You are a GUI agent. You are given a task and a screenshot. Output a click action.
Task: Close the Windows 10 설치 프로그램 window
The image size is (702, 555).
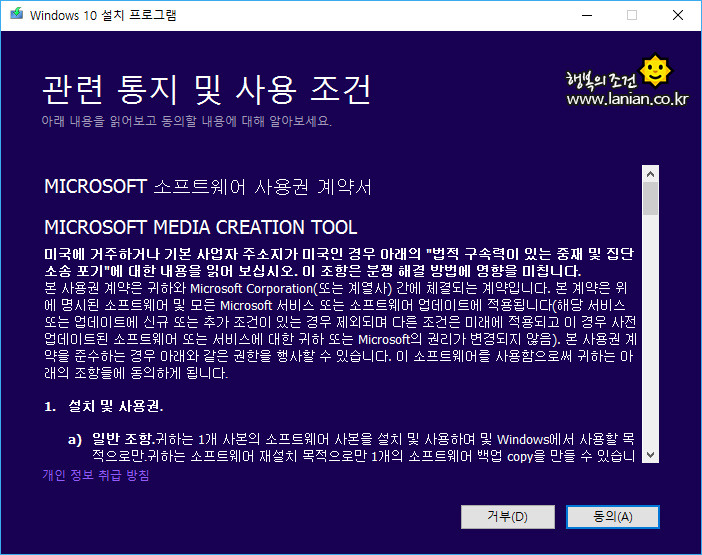pyautogui.click(x=678, y=15)
